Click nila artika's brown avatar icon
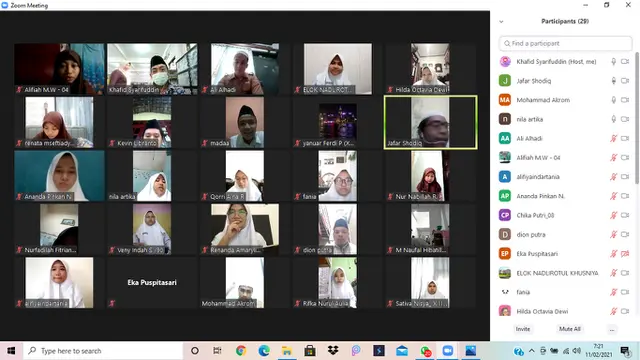 (x=505, y=119)
